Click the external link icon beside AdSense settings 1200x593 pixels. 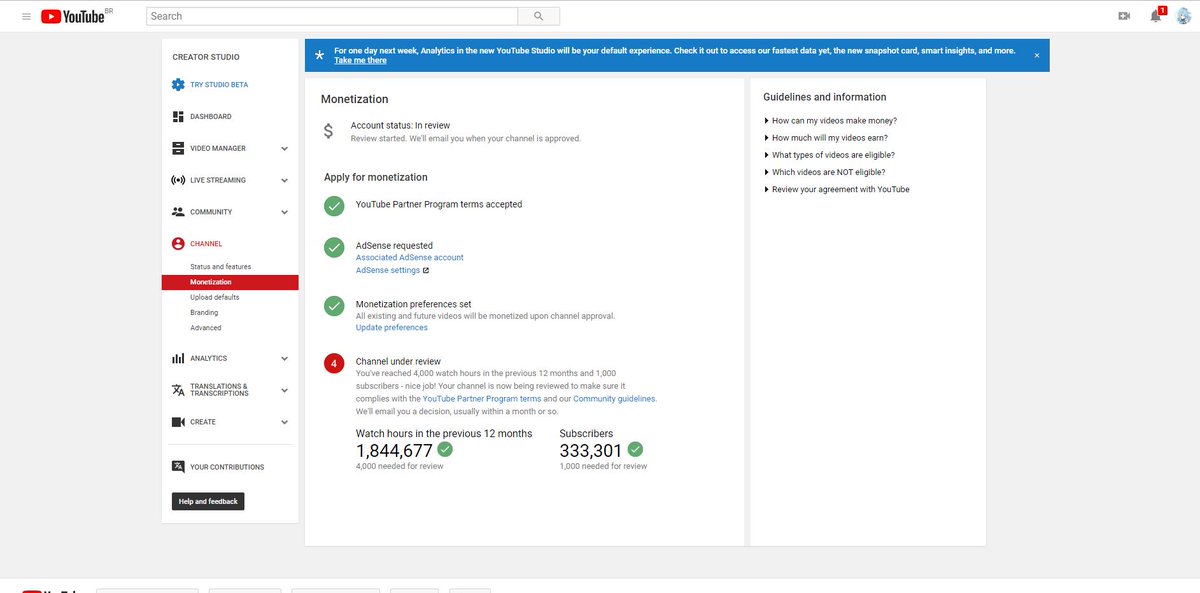[426, 270]
